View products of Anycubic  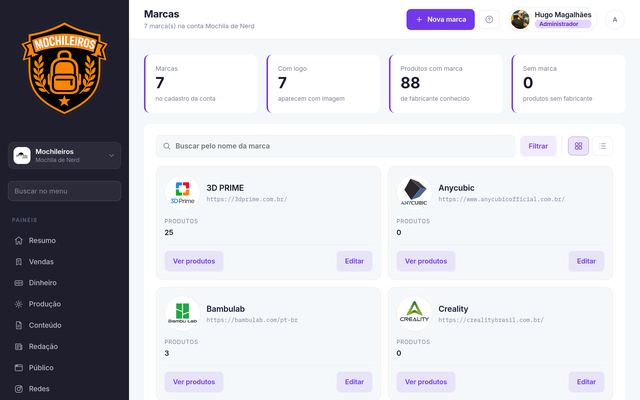(x=426, y=261)
